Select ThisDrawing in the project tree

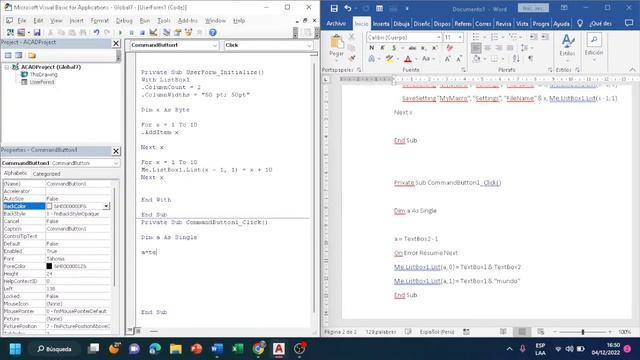click(x=43, y=75)
